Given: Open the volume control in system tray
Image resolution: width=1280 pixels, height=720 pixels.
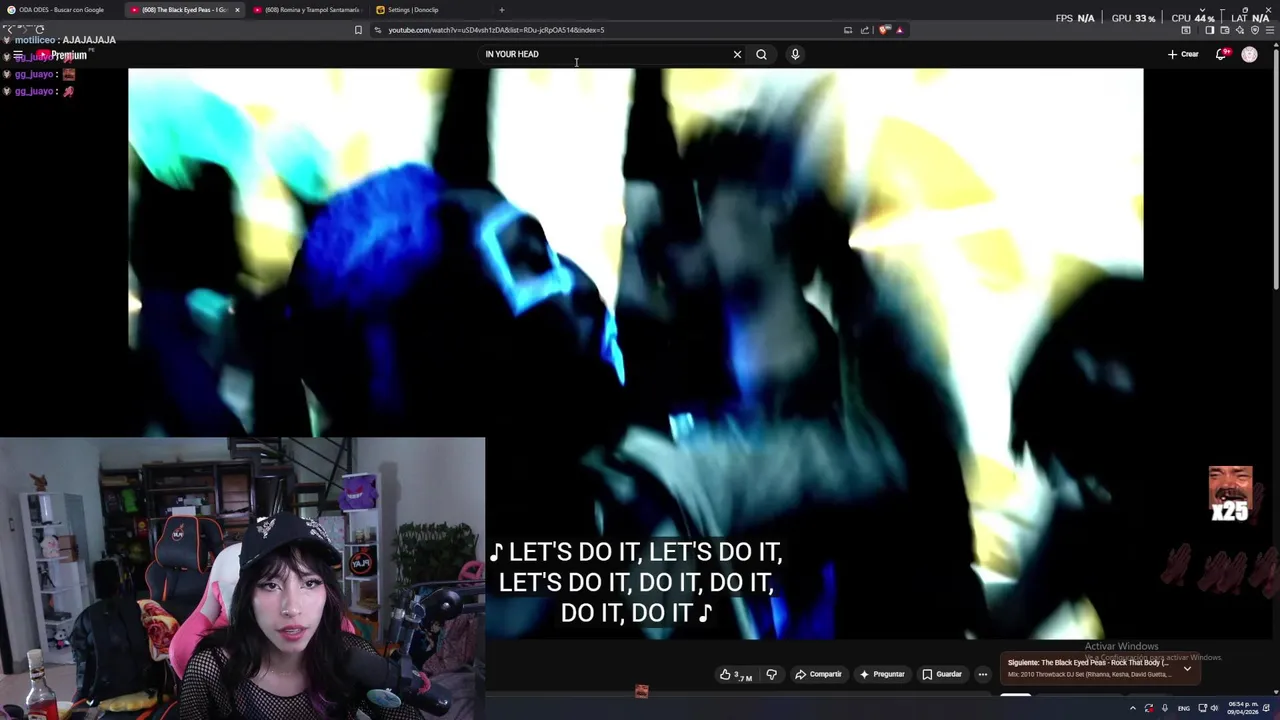Looking at the screenshot, I should point(1215,708).
